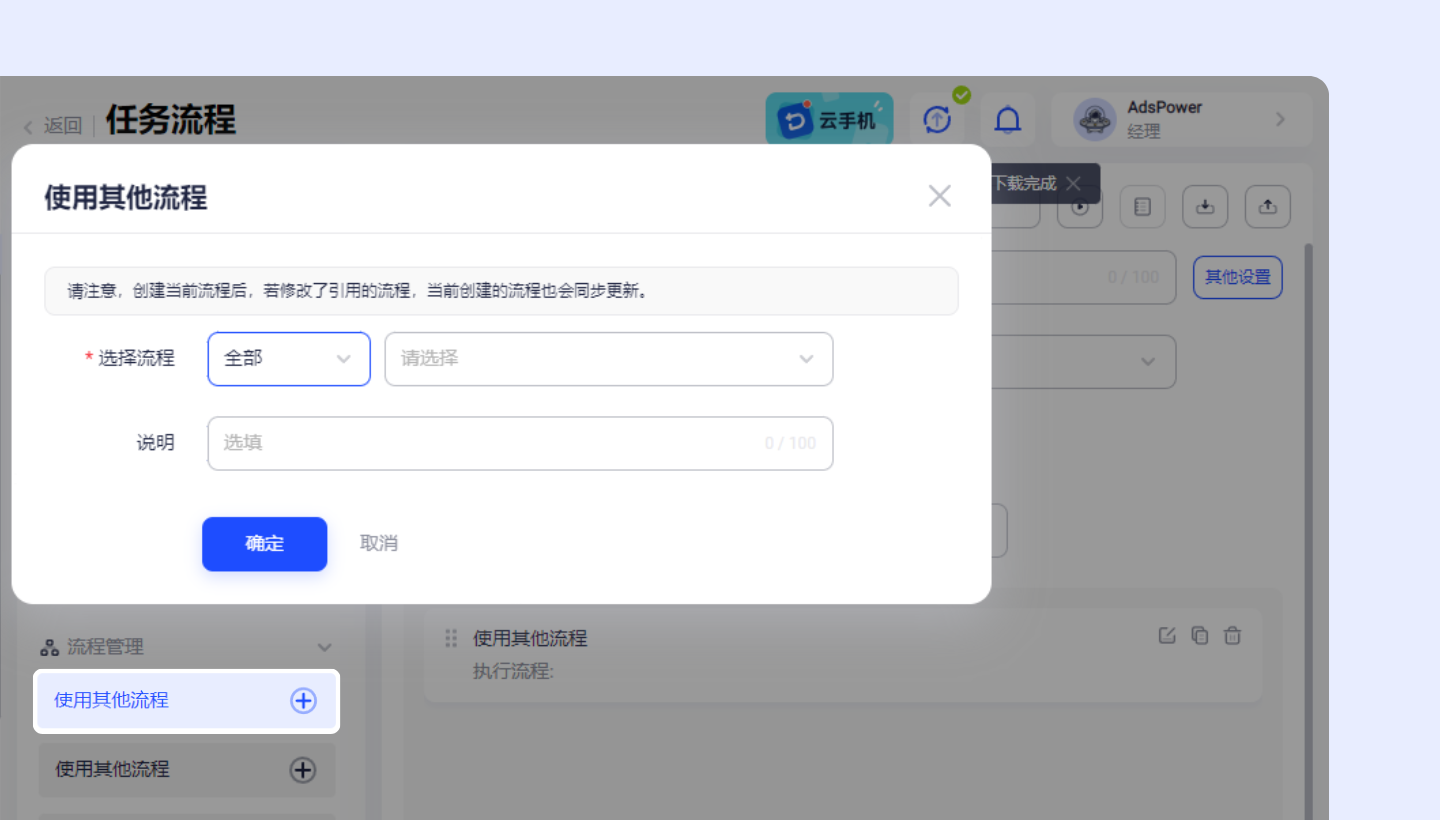Screen dimensions: 1440x820
Task: Click the download import toolbar icon
Action: (1206, 207)
